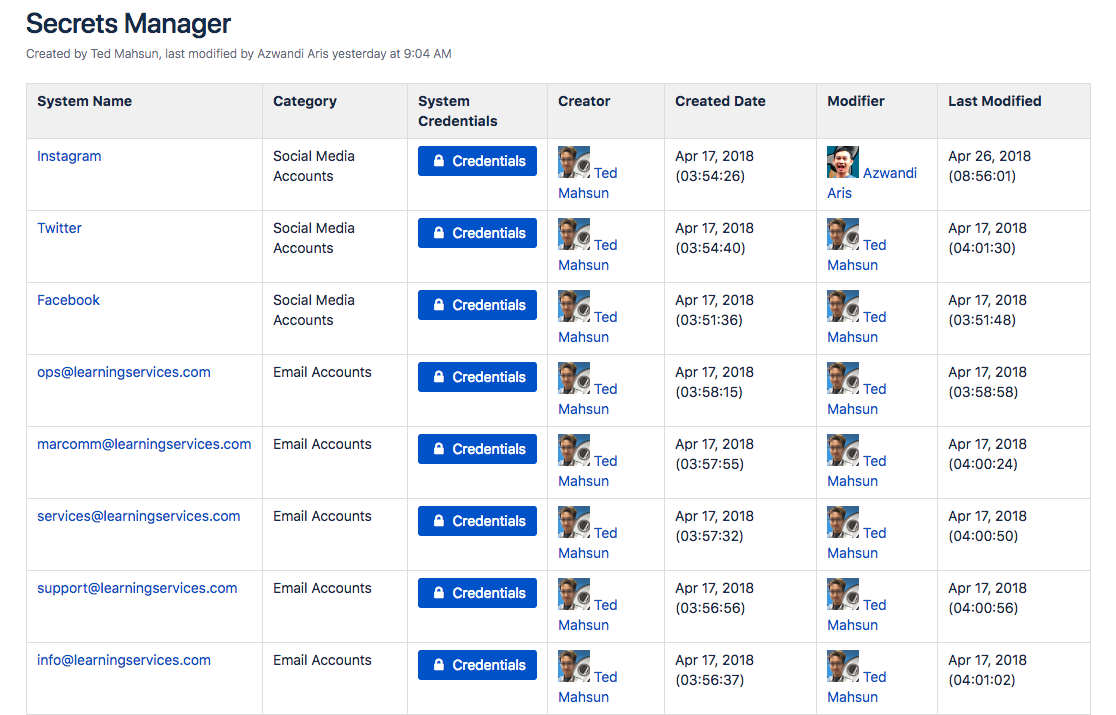Image resolution: width=1116 pixels, height=715 pixels.
Task: Show credentials for marcomm@learningservices.com
Action: point(478,448)
